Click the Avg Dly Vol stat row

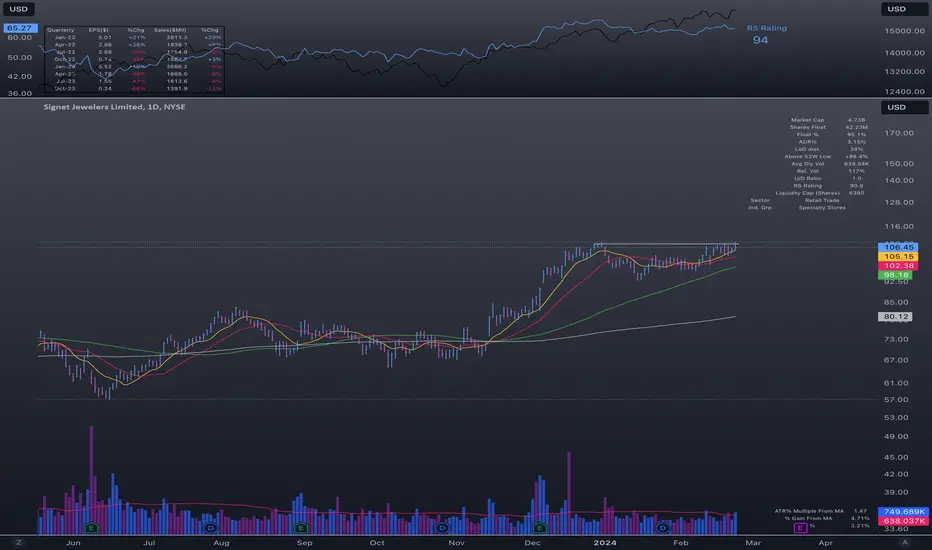coord(830,164)
